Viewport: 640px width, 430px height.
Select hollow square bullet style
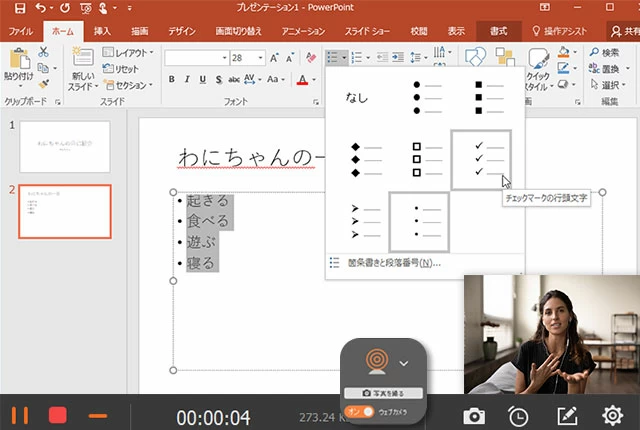click(x=427, y=160)
